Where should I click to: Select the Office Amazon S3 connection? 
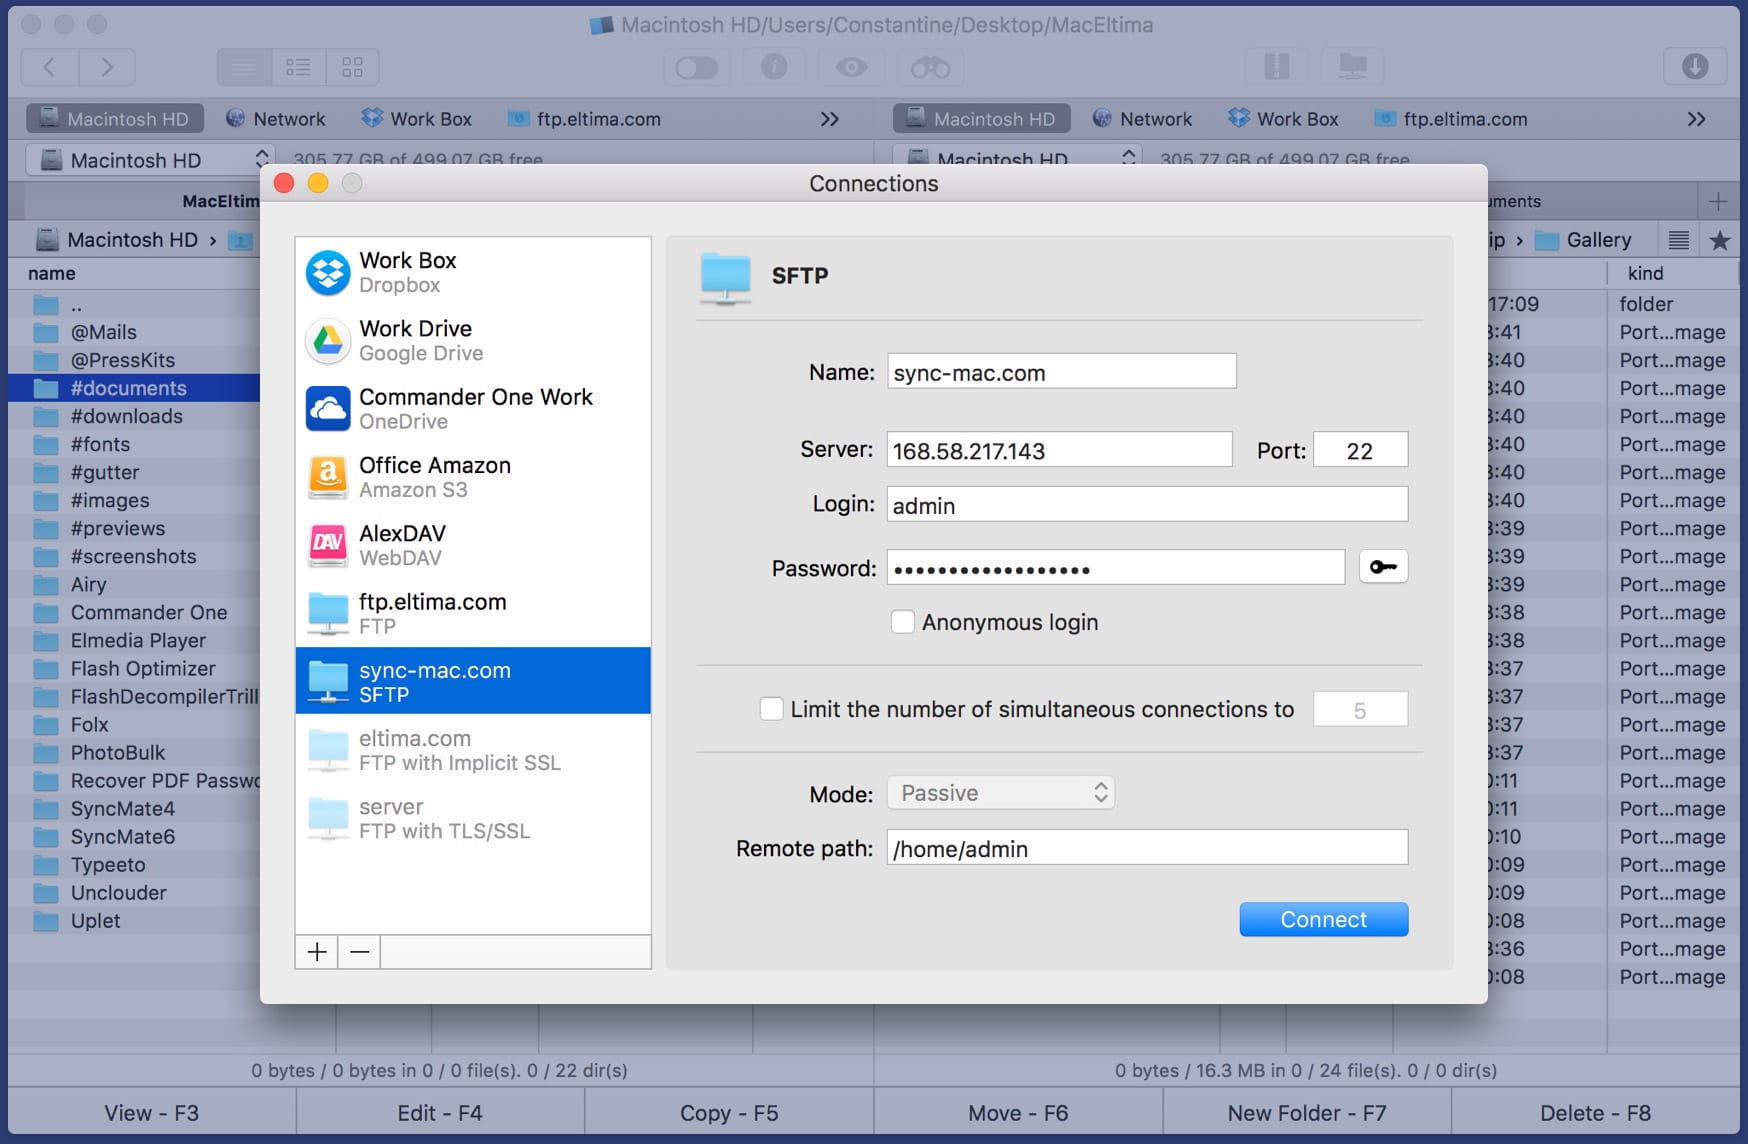click(x=473, y=477)
